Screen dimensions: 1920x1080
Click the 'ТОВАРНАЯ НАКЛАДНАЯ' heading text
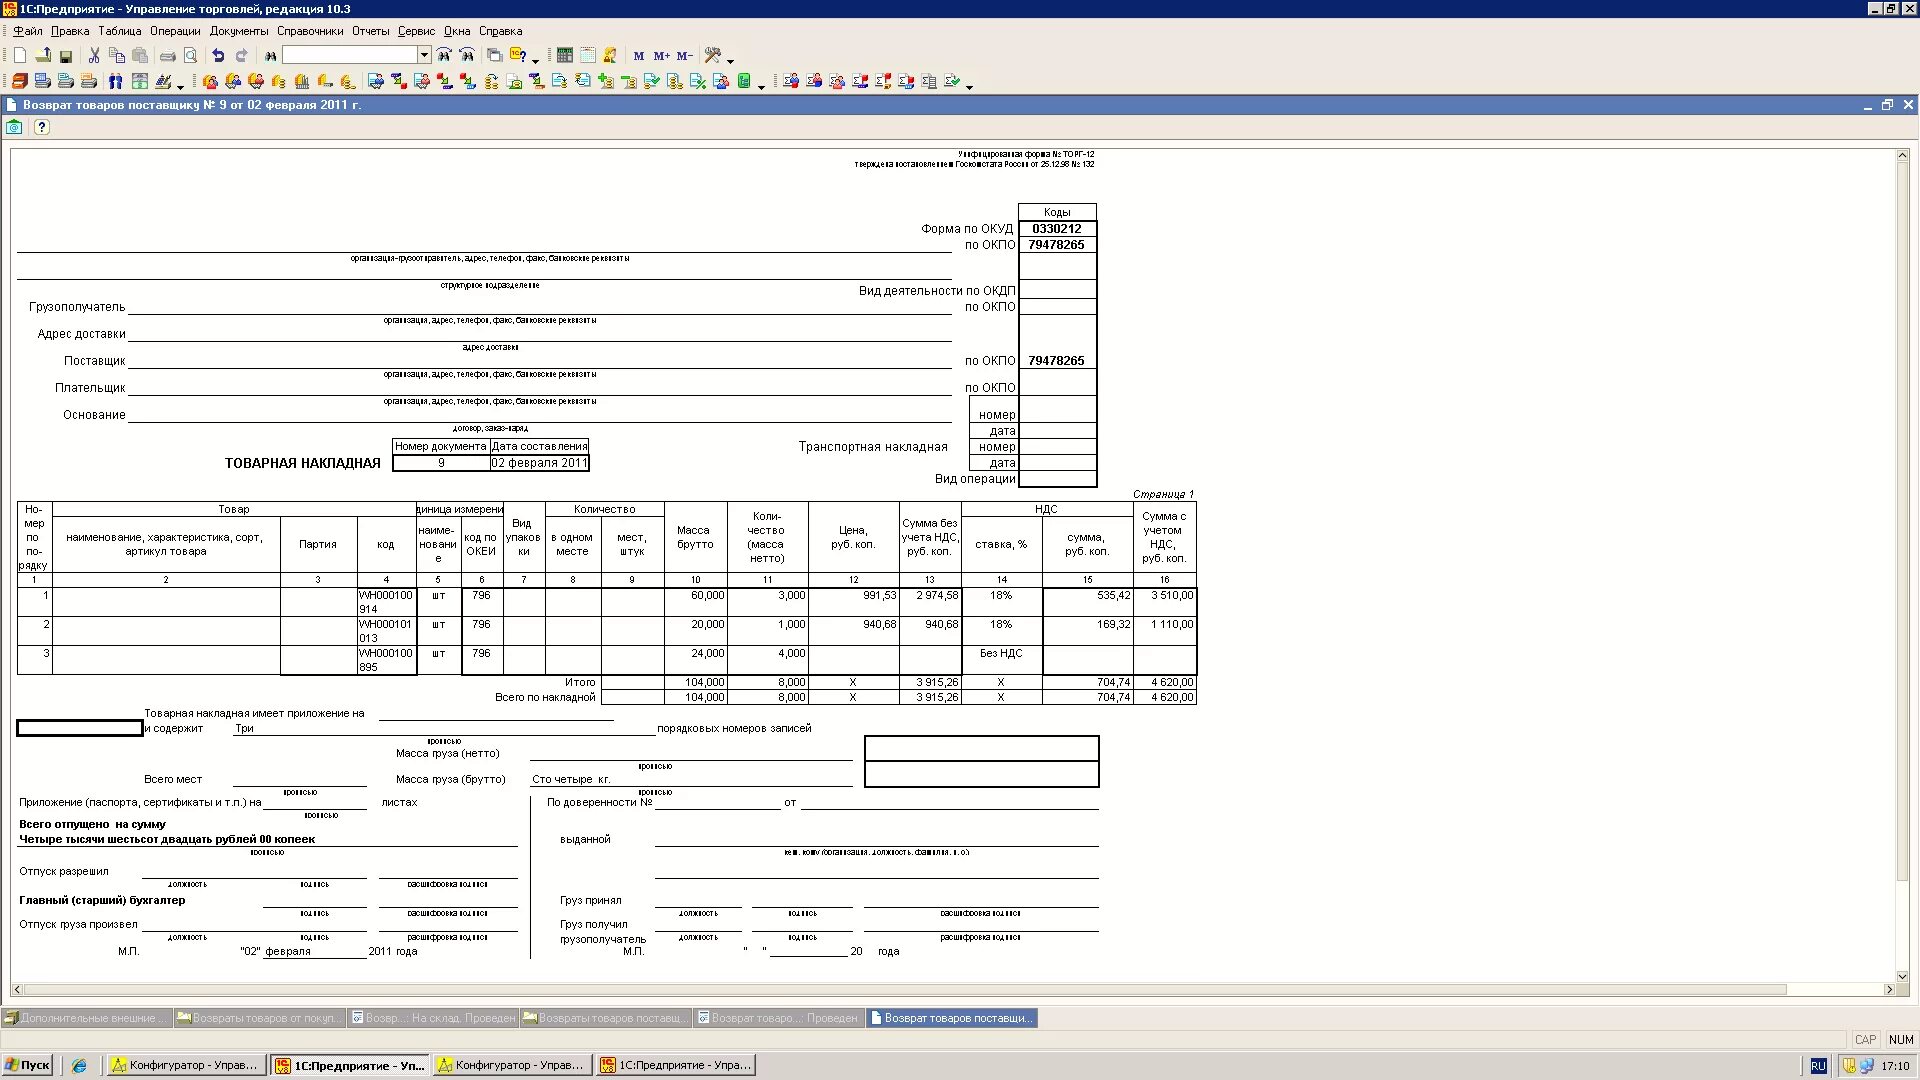pos(302,463)
